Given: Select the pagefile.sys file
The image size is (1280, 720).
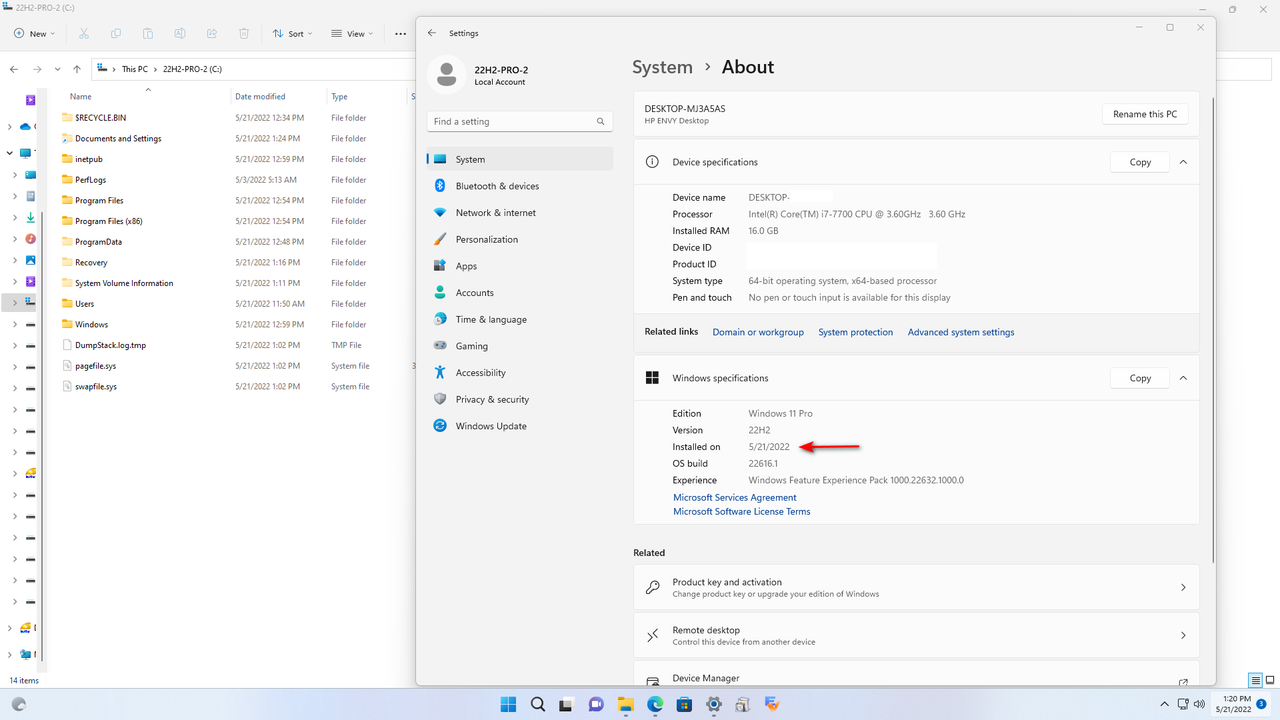Looking at the screenshot, I should pos(96,366).
